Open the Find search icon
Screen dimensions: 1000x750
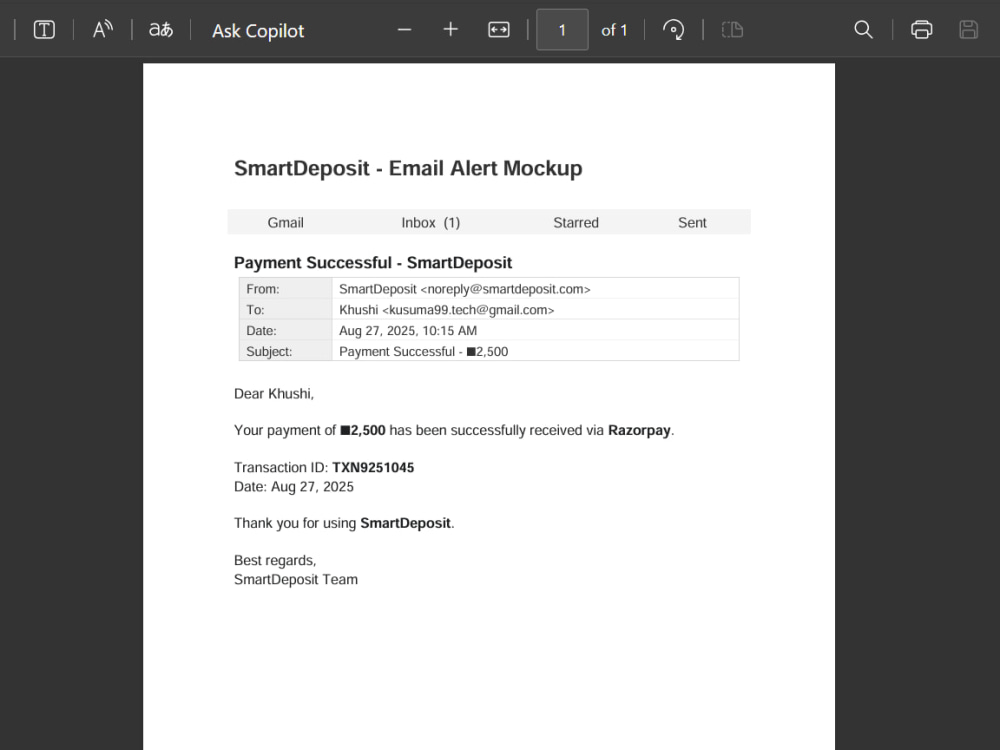point(863,30)
